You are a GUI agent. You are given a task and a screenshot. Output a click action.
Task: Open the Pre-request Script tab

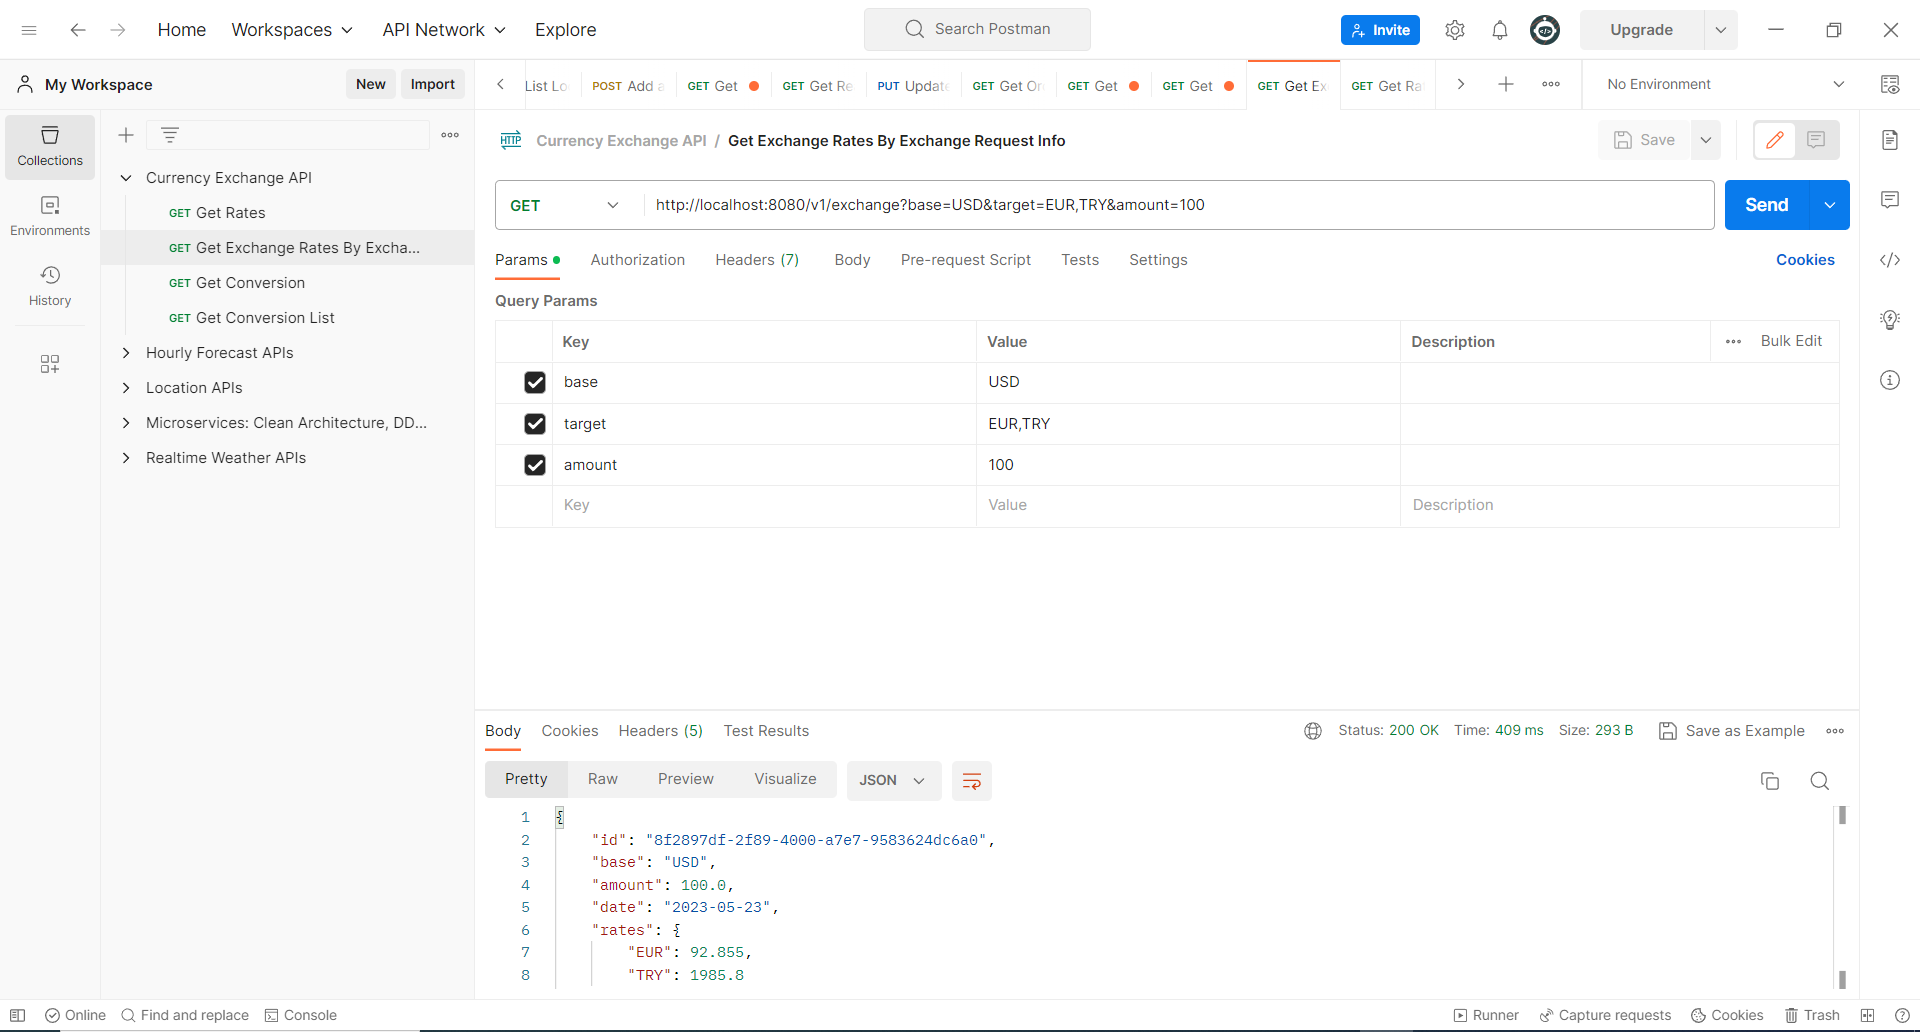coord(966,260)
